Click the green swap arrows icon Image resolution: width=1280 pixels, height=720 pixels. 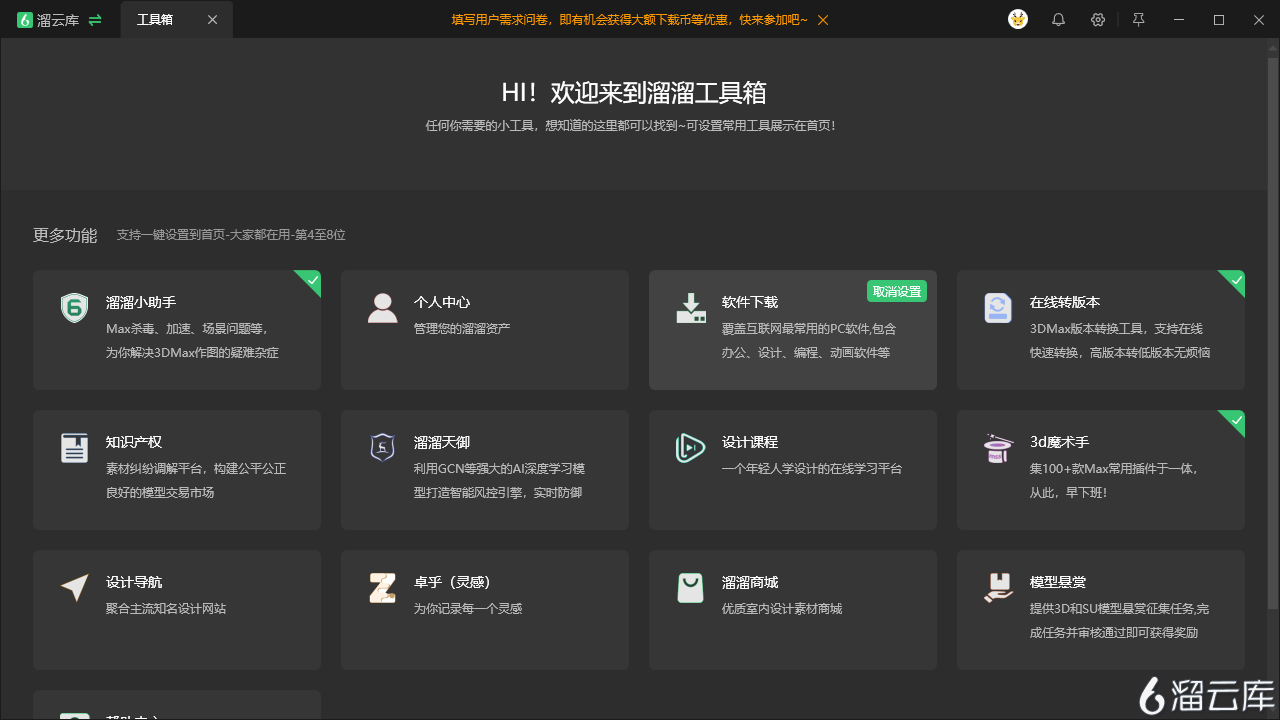95,19
